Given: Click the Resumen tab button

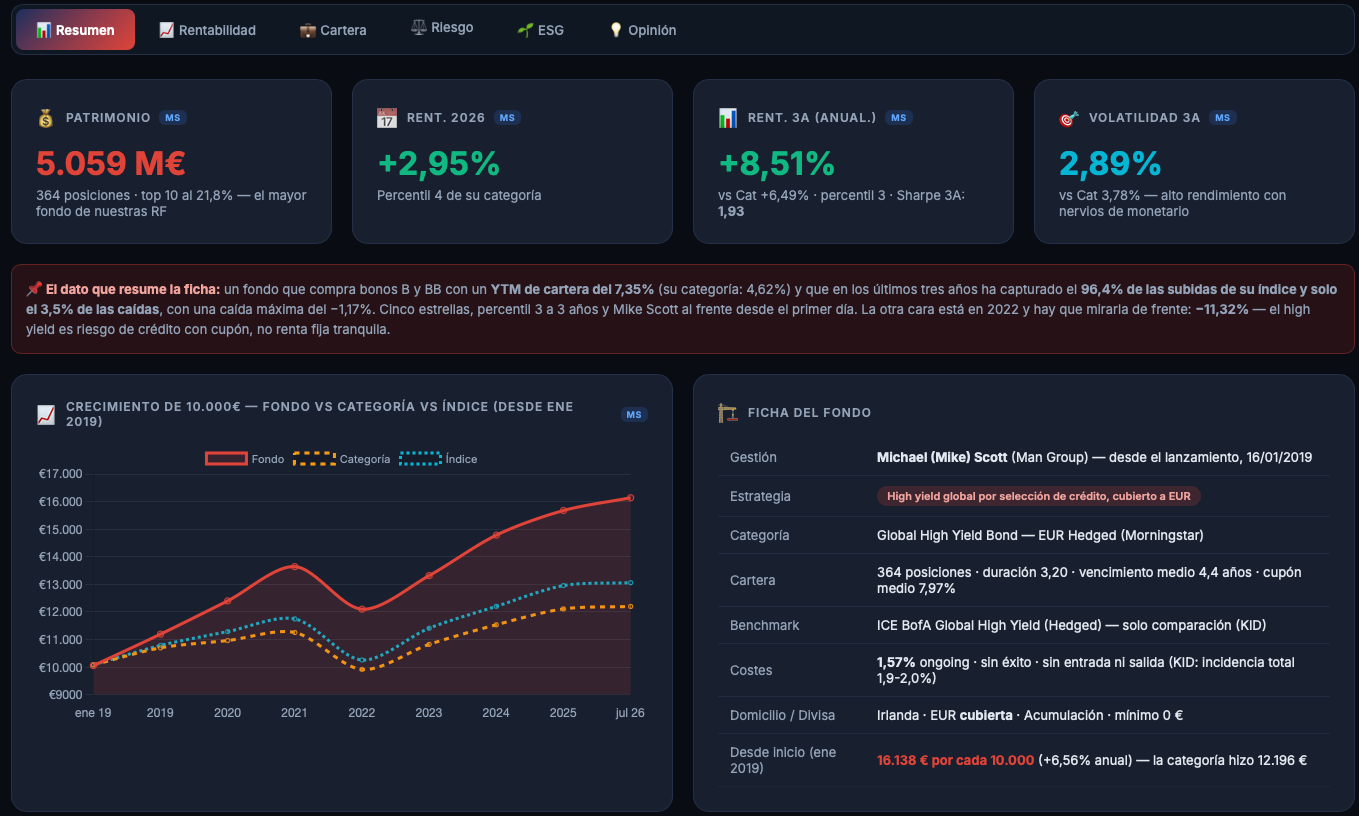Looking at the screenshot, I should point(76,30).
